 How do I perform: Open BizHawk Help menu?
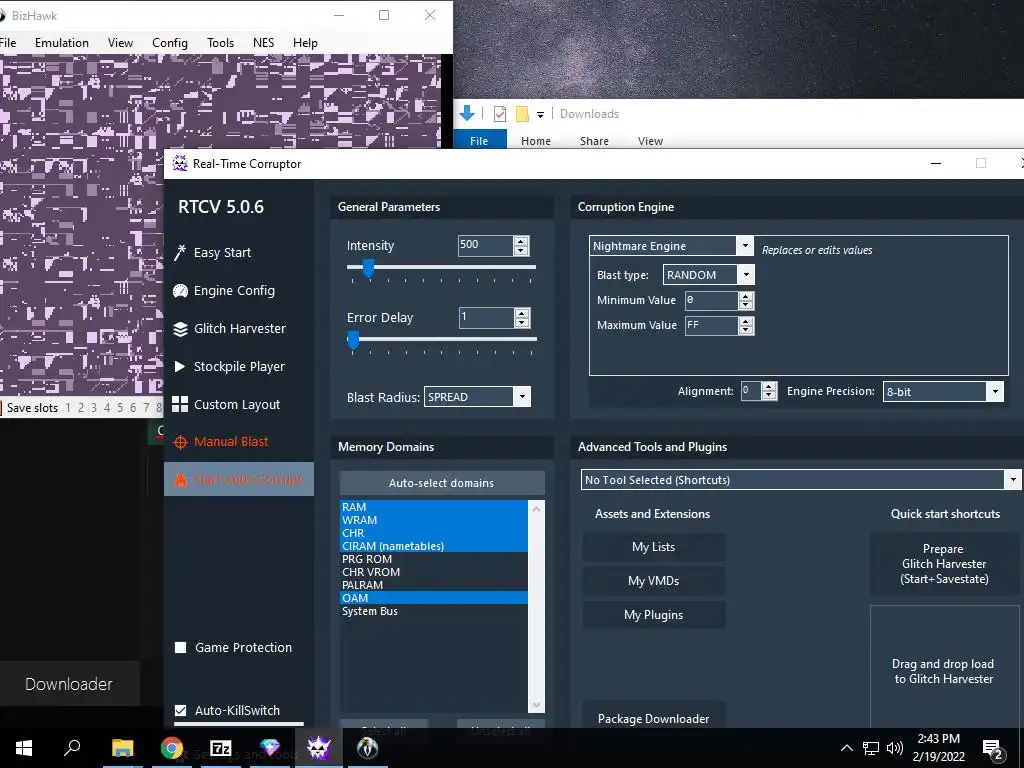tap(305, 43)
